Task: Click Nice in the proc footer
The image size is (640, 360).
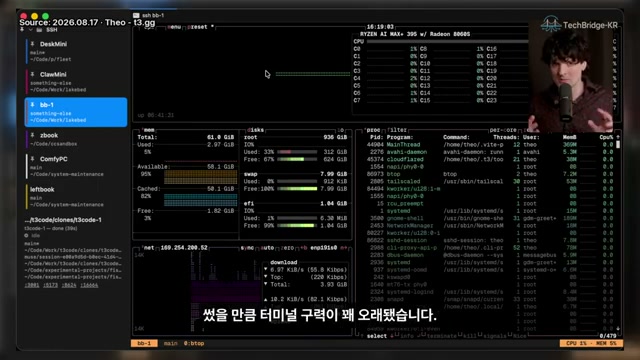Action: [520, 336]
